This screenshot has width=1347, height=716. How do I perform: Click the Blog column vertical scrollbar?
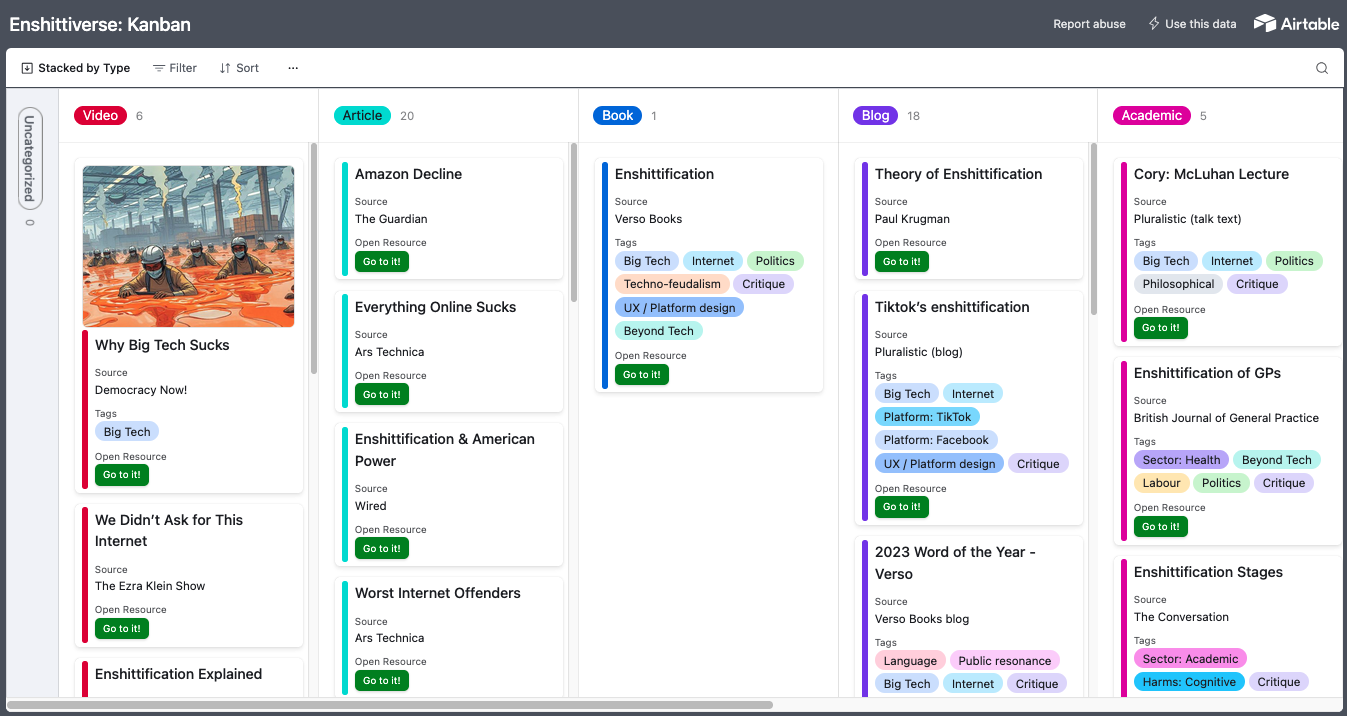click(x=1093, y=228)
